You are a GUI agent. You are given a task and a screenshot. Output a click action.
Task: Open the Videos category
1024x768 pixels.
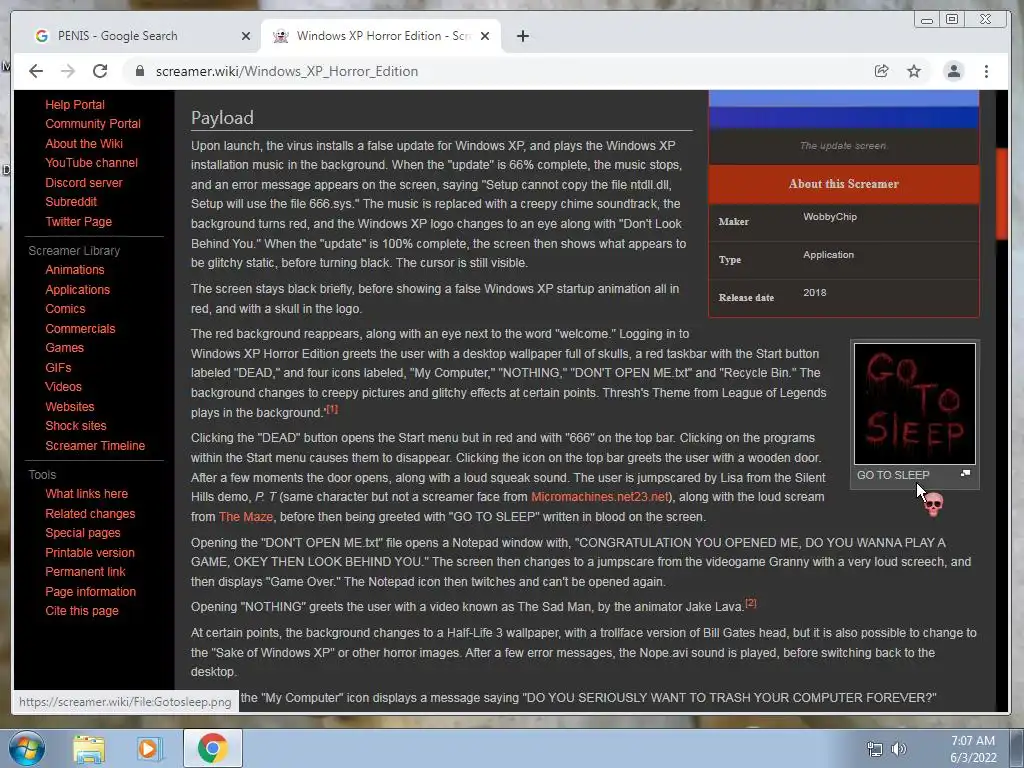pos(63,387)
